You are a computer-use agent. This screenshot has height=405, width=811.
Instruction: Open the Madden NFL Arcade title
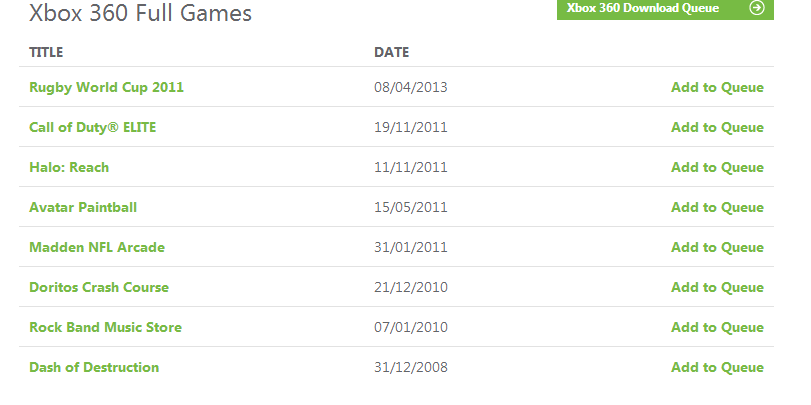(97, 247)
